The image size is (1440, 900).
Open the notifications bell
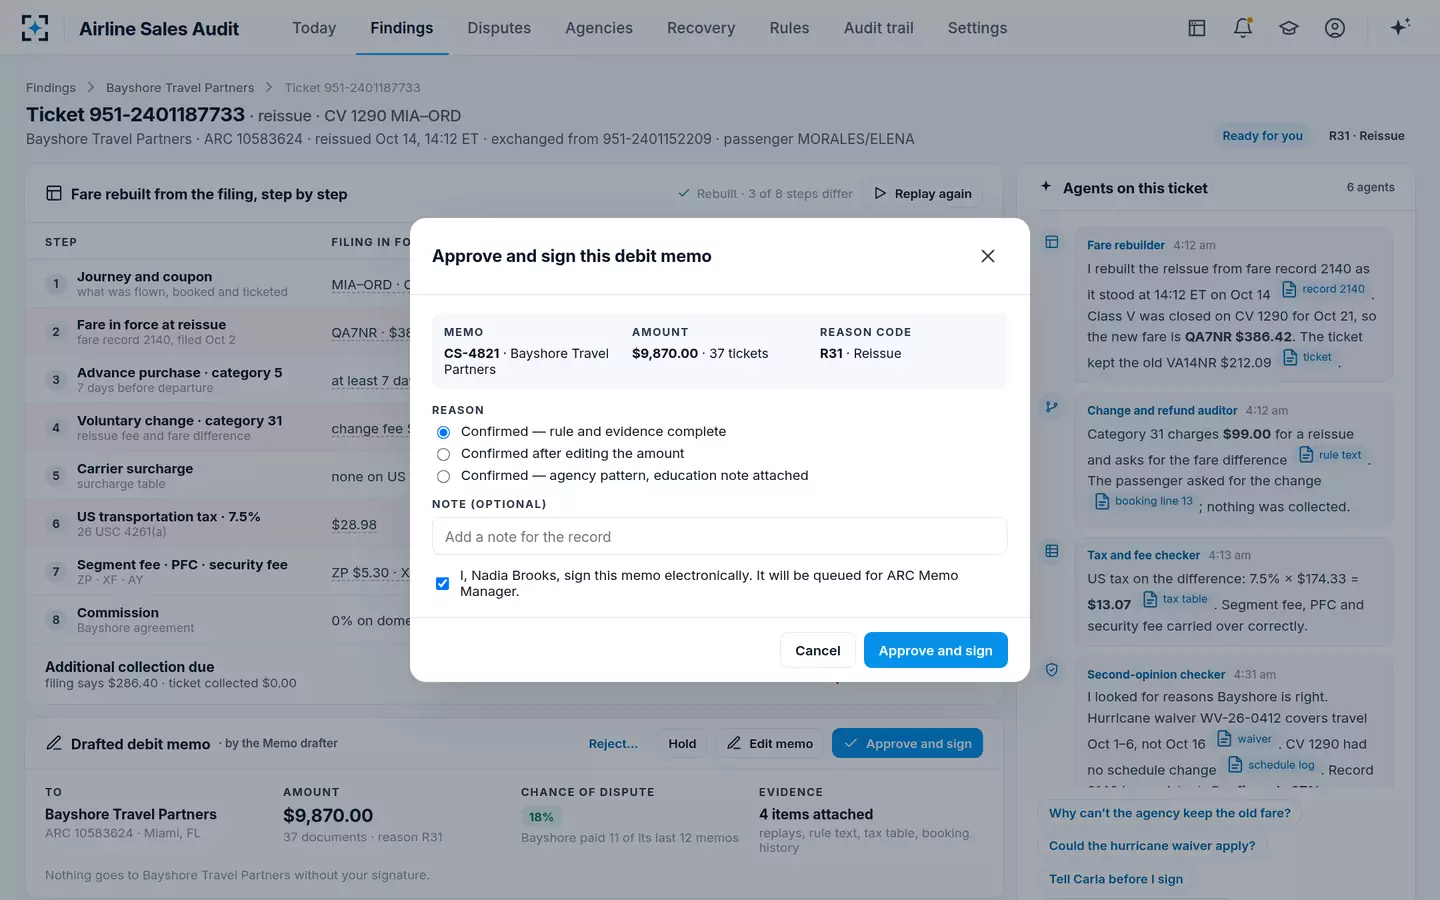coord(1243,28)
